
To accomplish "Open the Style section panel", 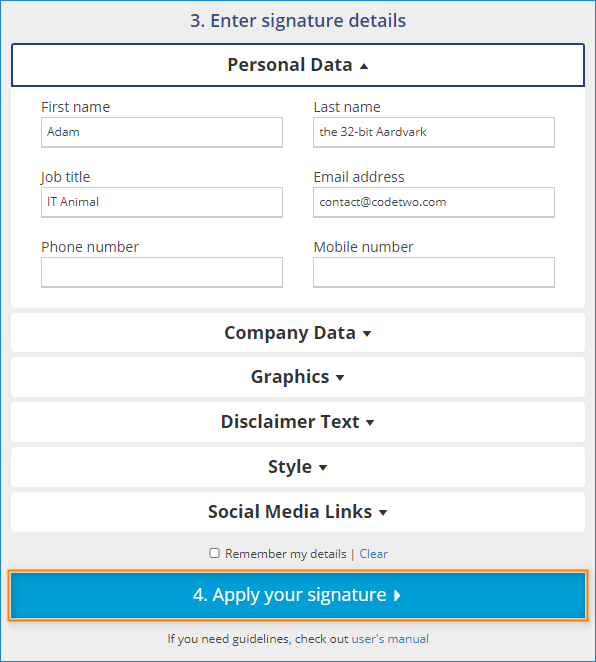I will (298, 467).
